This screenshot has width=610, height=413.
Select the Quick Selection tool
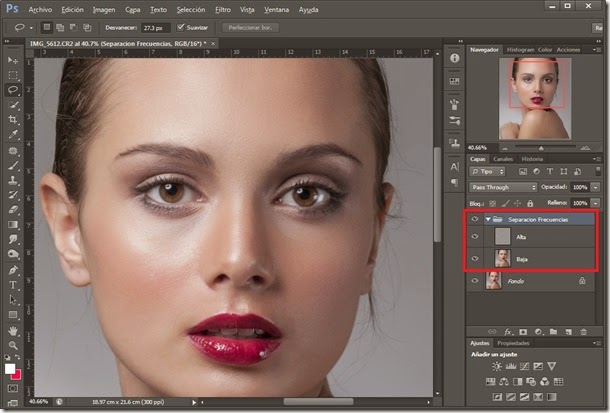tap(13, 105)
